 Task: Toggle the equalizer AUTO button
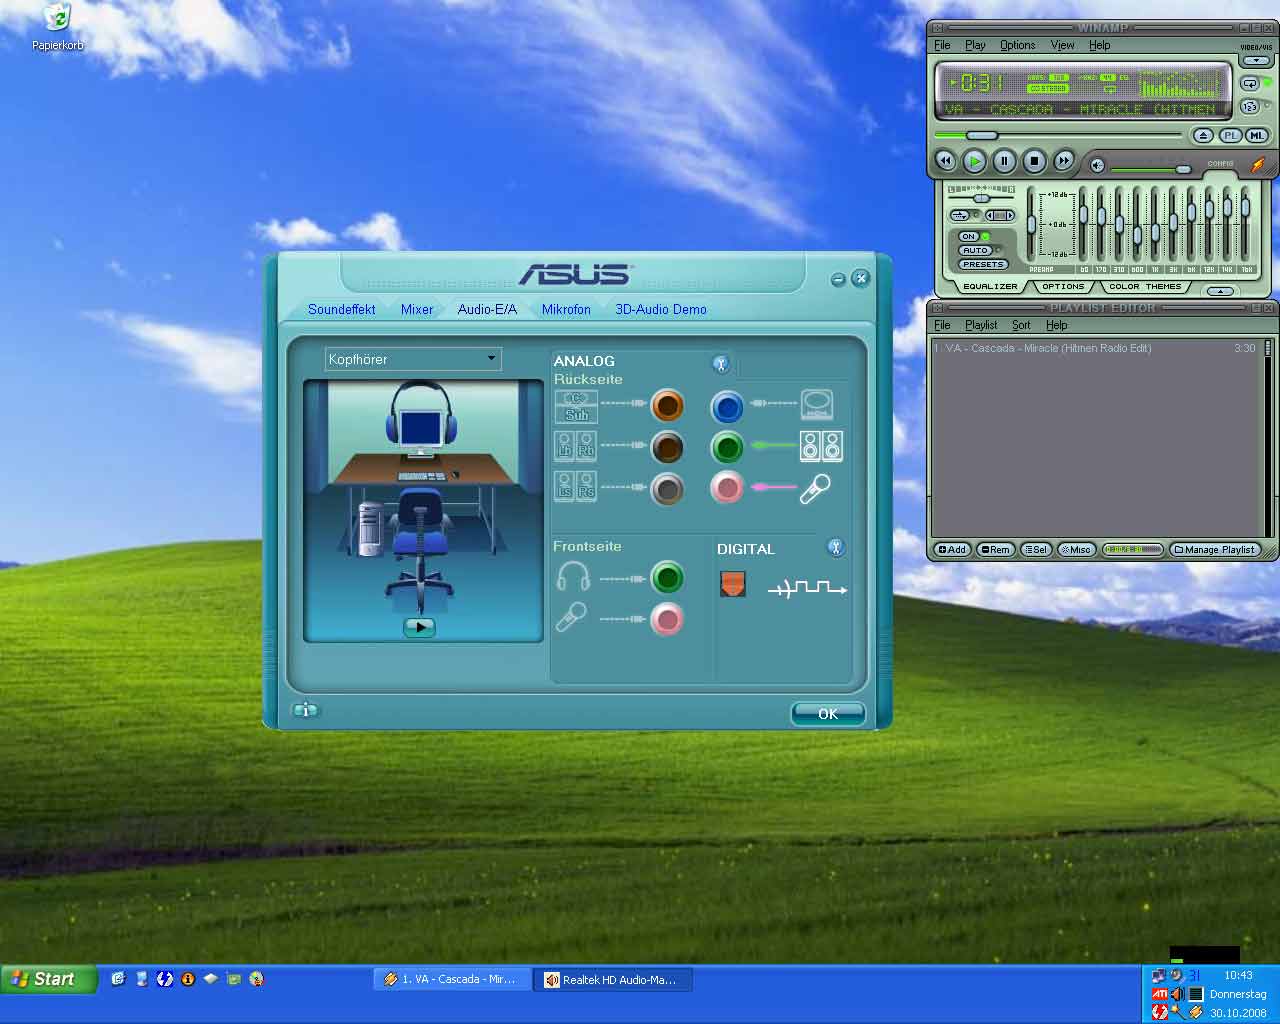click(x=976, y=250)
